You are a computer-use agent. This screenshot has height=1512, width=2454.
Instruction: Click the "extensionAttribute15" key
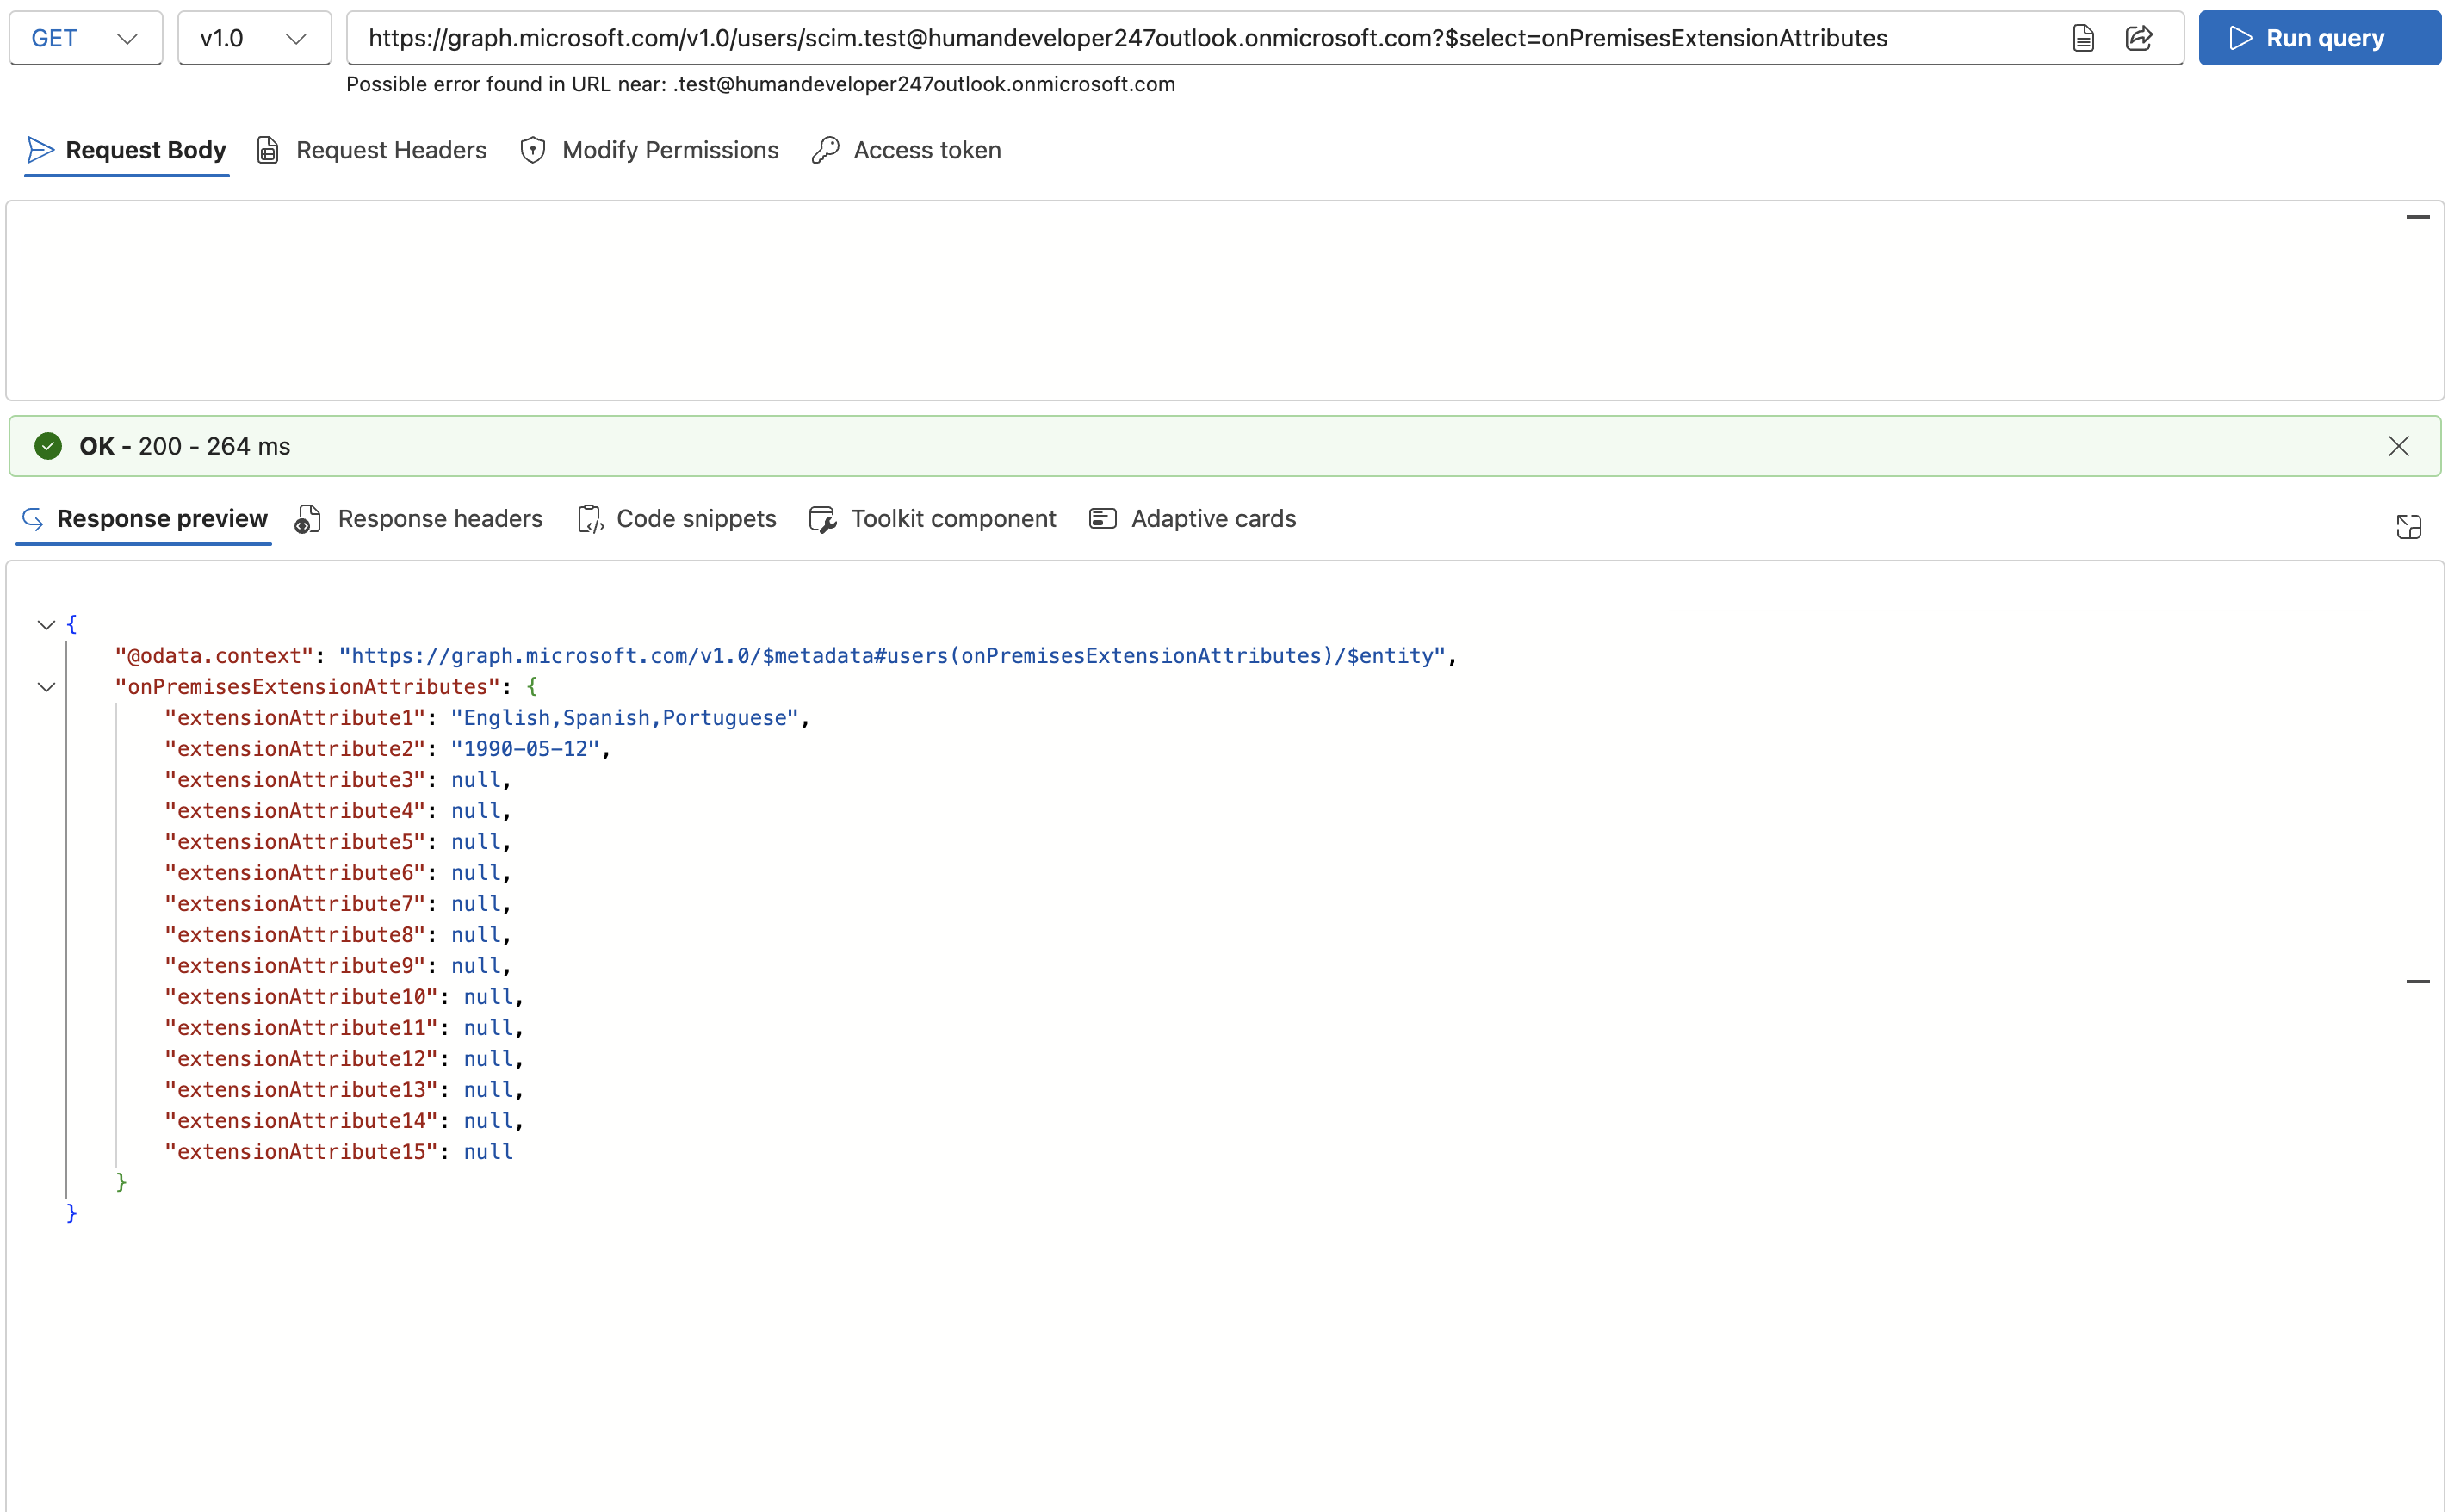tap(301, 1152)
